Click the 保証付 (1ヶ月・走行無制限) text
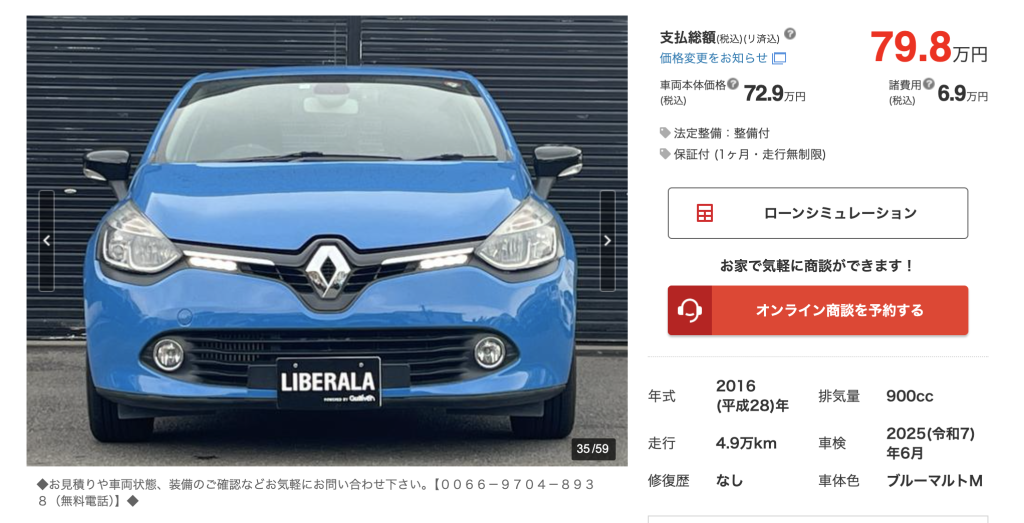Image resolution: width=1024 pixels, height=523 pixels. click(750, 154)
